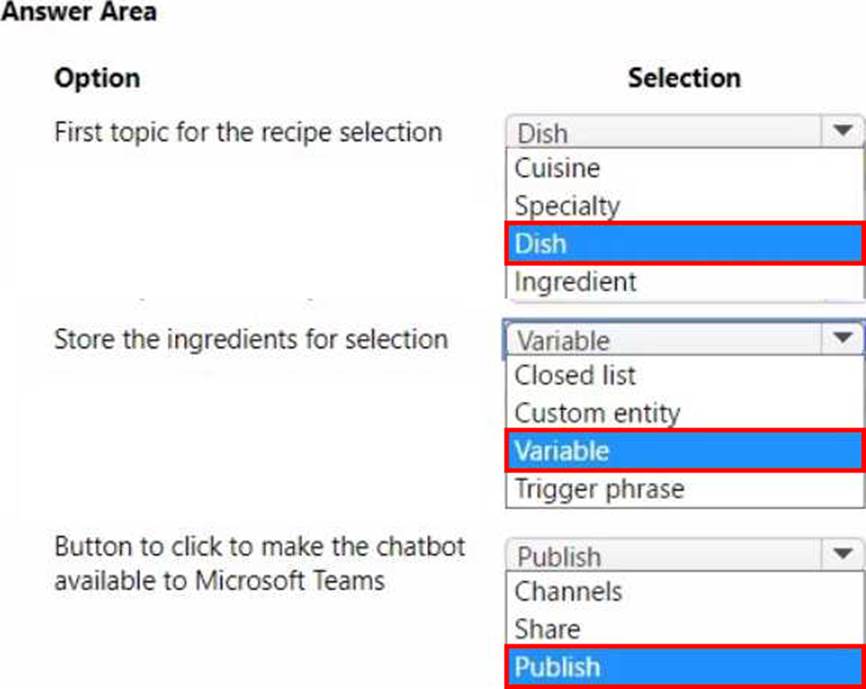
Task: Select Closed list for storing ingredients
Action: coord(575,376)
